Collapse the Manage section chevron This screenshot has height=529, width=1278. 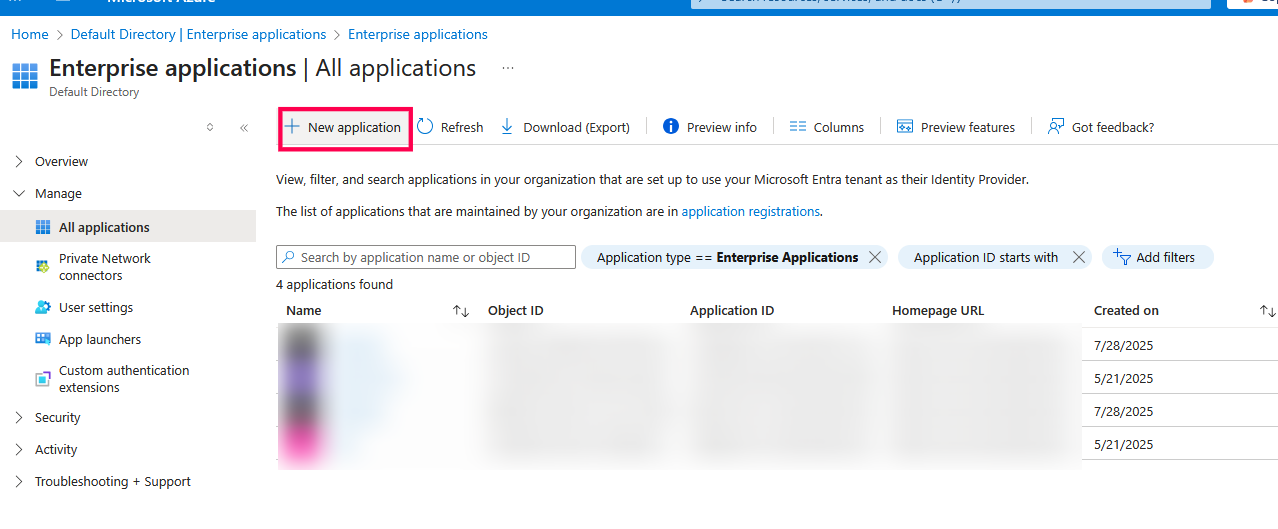(19, 193)
